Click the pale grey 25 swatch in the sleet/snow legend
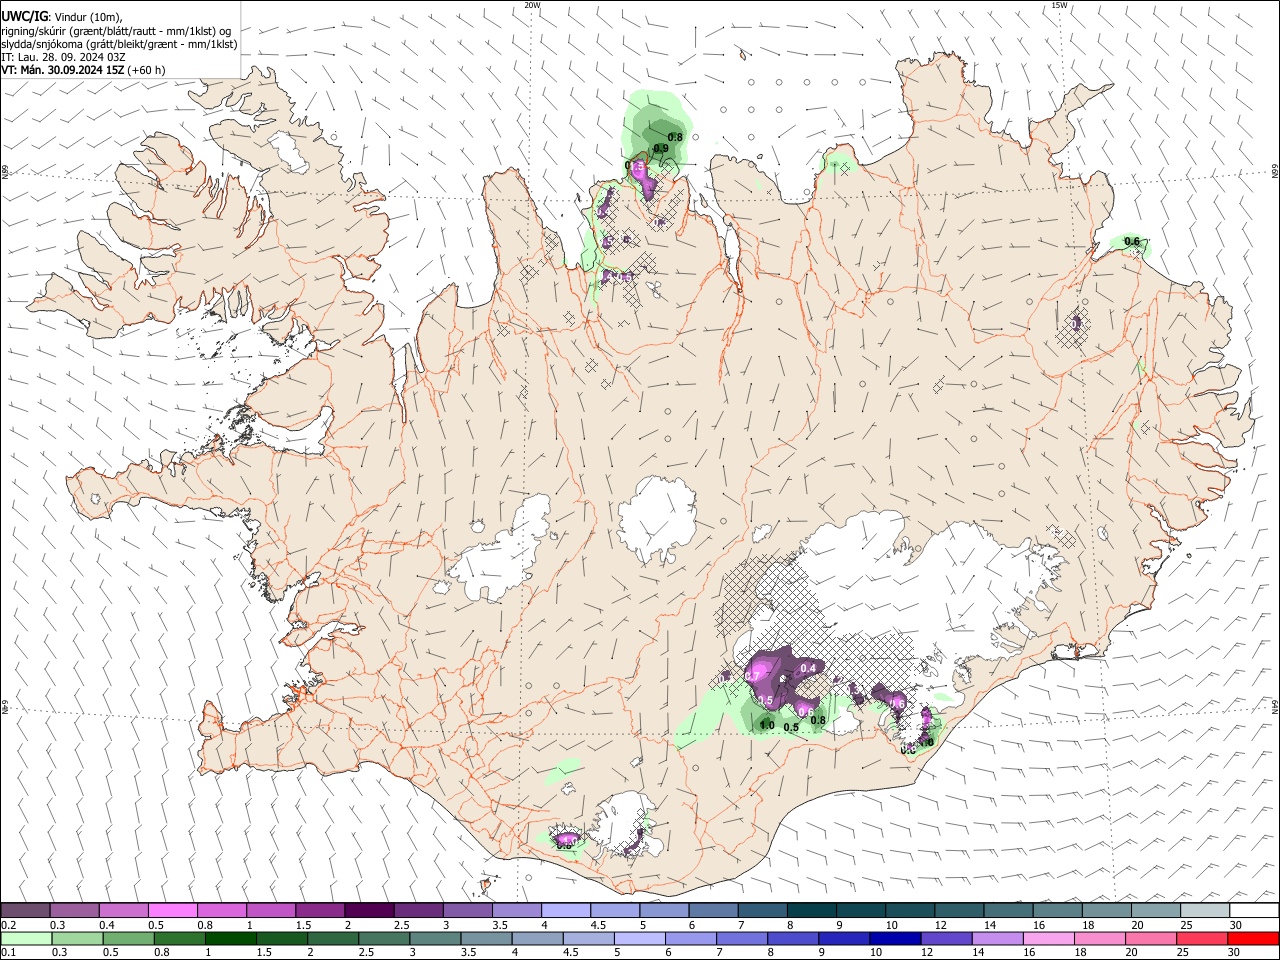 pyautogui.click(x=1204, y=911)
